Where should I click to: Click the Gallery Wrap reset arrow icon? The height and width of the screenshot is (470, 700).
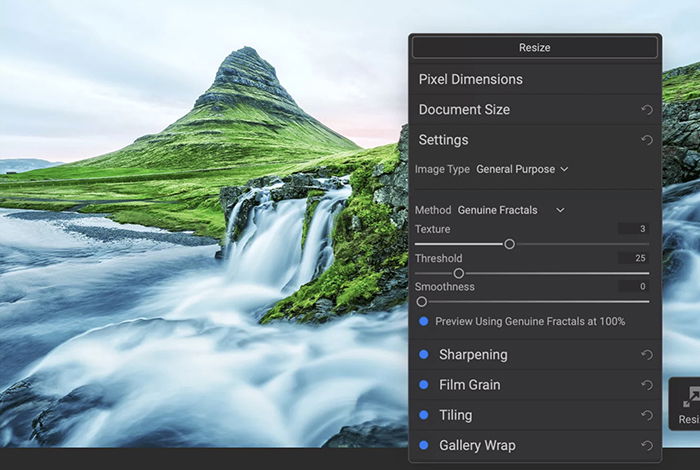646,445
